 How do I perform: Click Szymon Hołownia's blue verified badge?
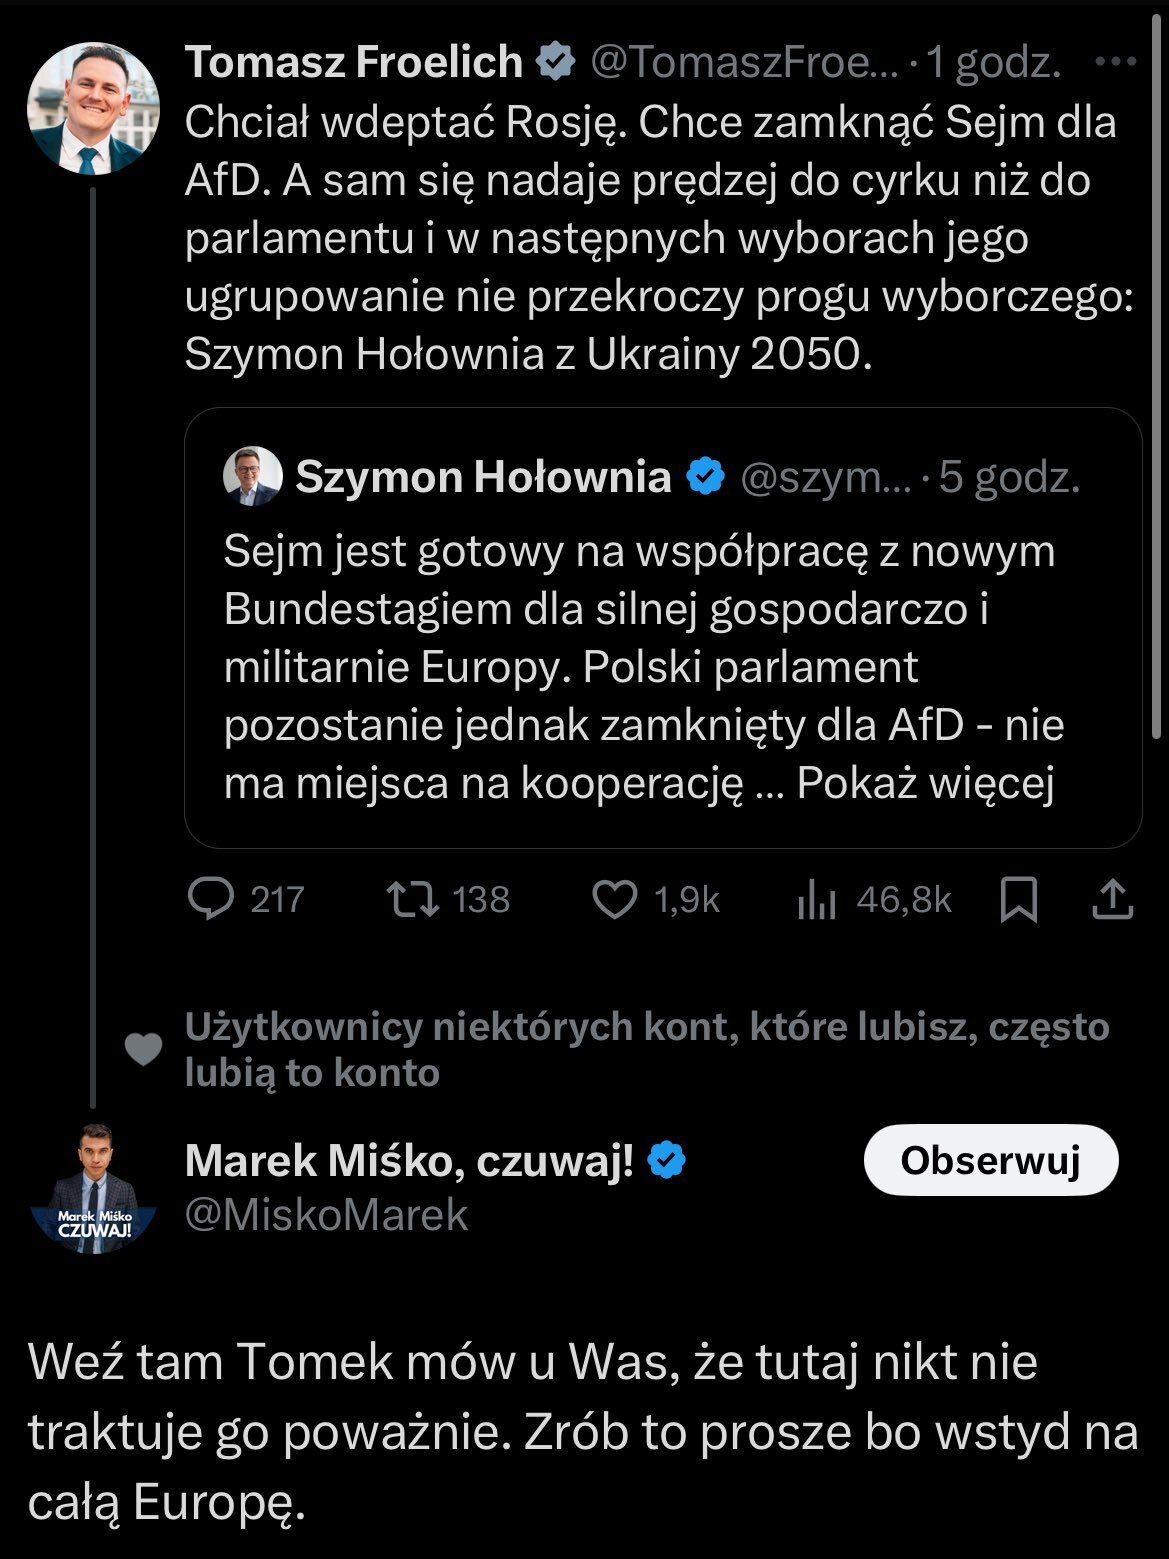click(705, 477)
